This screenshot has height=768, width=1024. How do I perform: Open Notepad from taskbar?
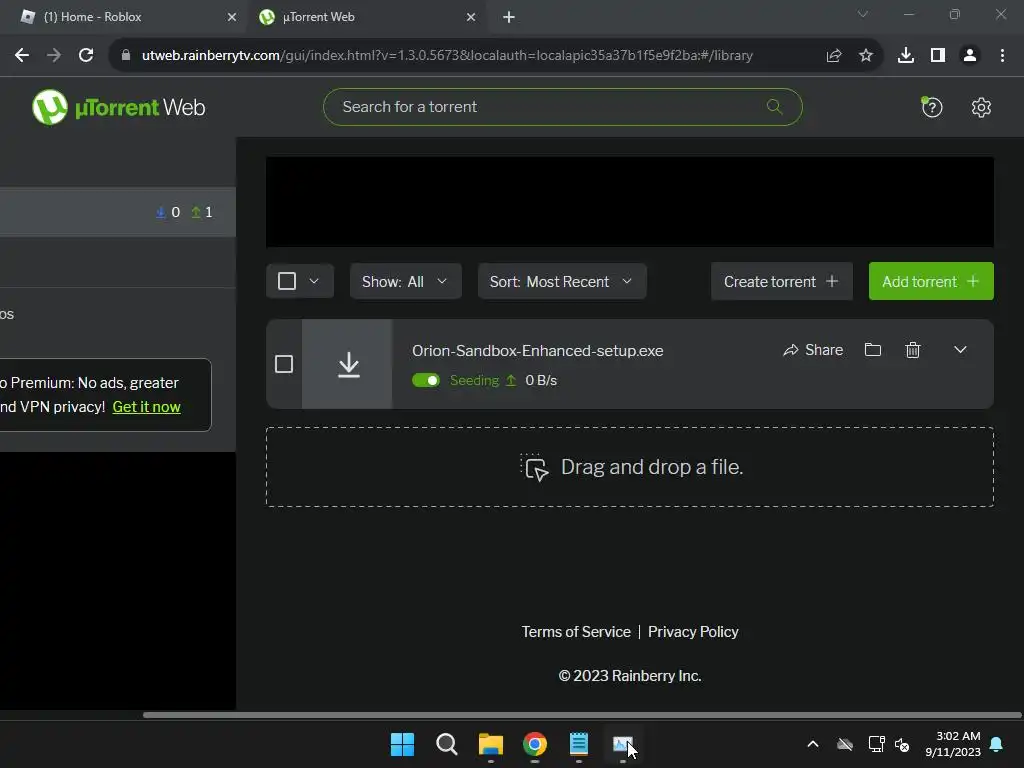click(x=579, y=744)
